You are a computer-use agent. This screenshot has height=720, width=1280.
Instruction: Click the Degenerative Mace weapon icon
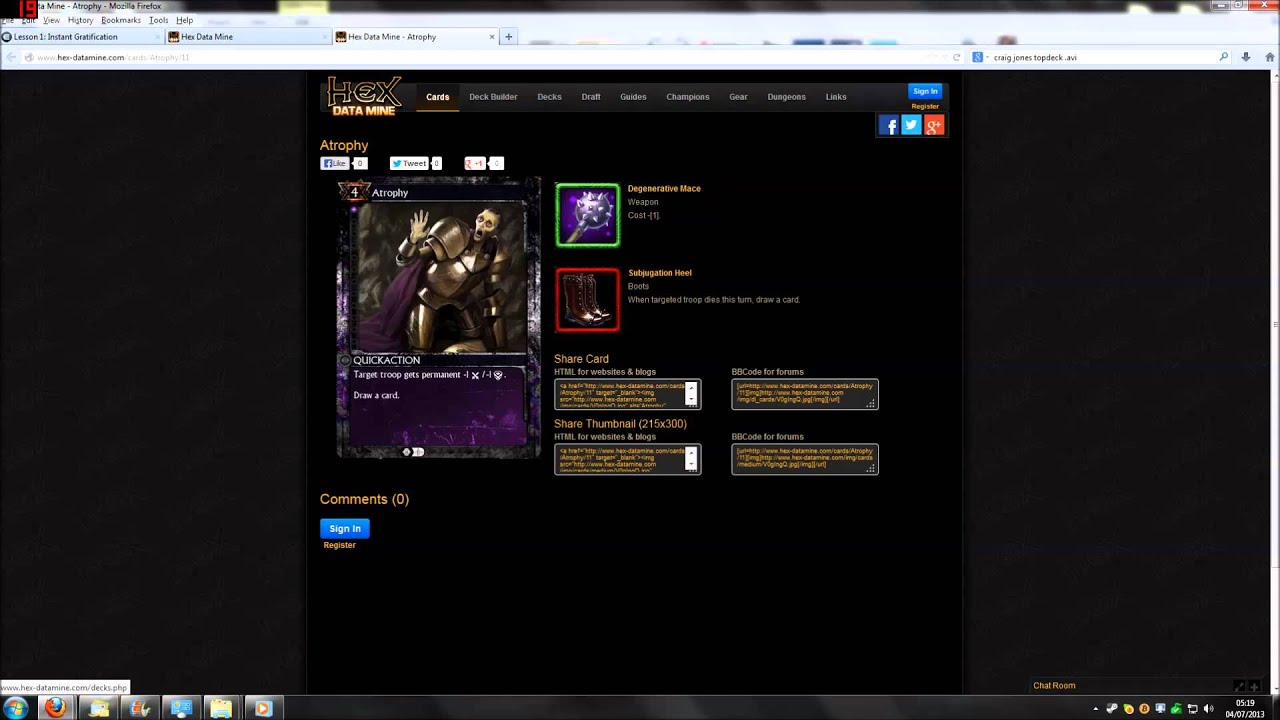587,215
